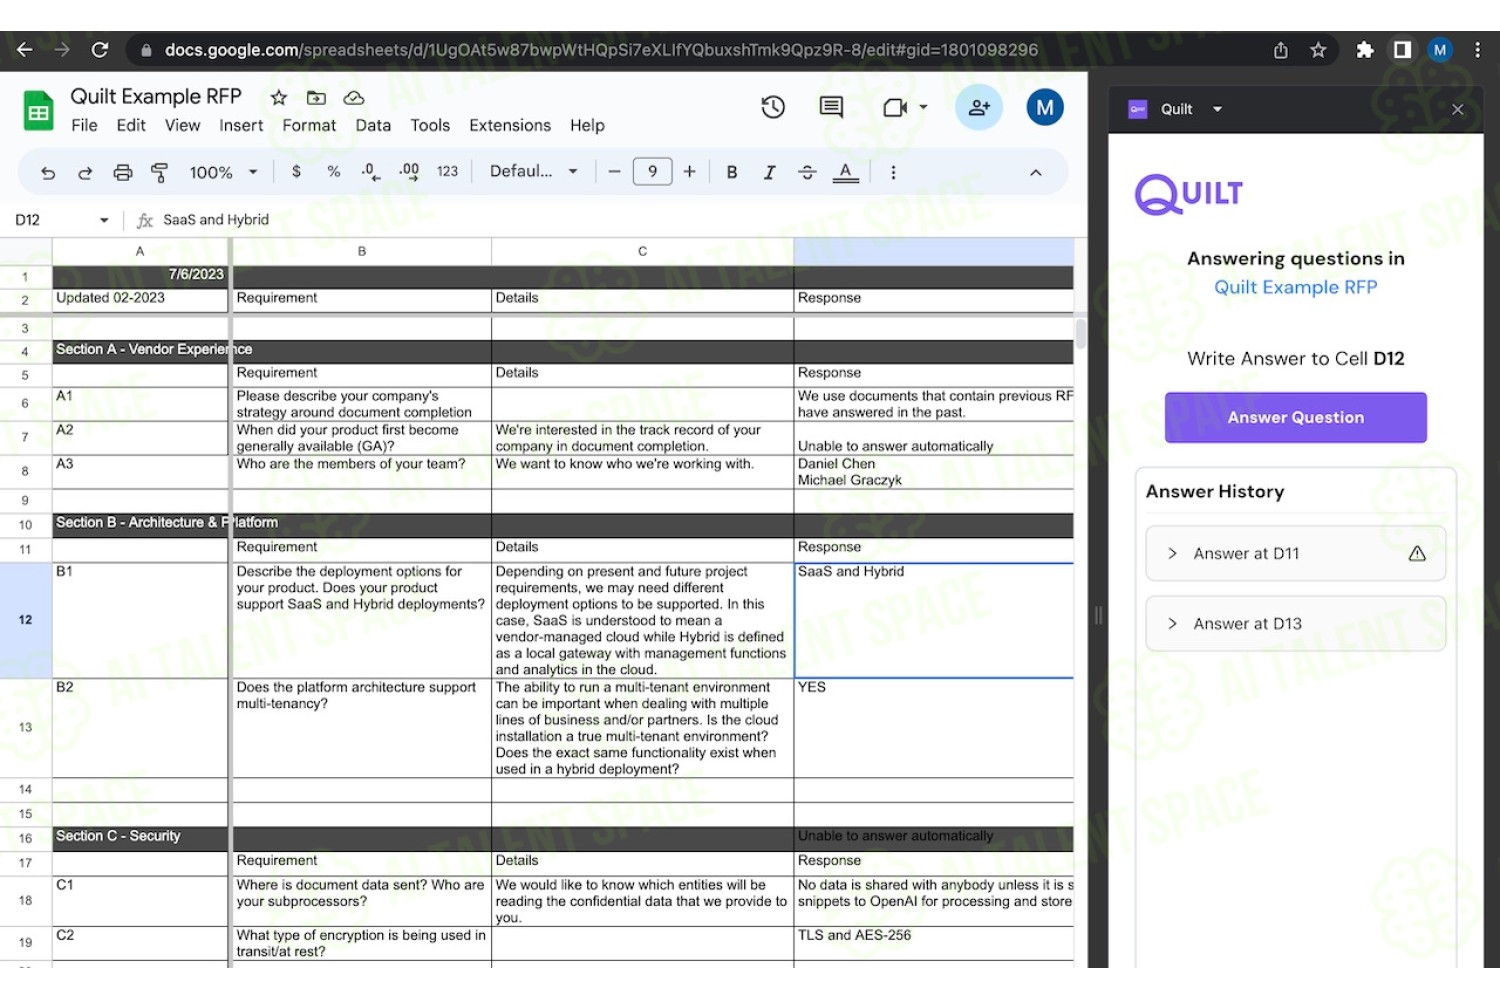Open the Google account avatar M
Viewport: 1500px width, 1000px height.
tap(1045, 107)
